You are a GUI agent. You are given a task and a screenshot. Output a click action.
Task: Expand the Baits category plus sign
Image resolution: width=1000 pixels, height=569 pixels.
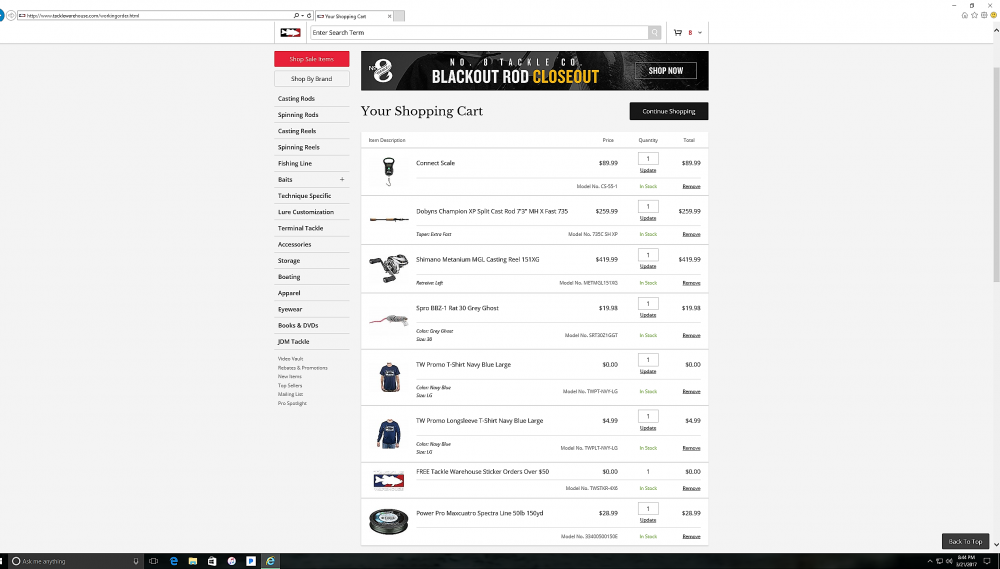pos(342,179)
